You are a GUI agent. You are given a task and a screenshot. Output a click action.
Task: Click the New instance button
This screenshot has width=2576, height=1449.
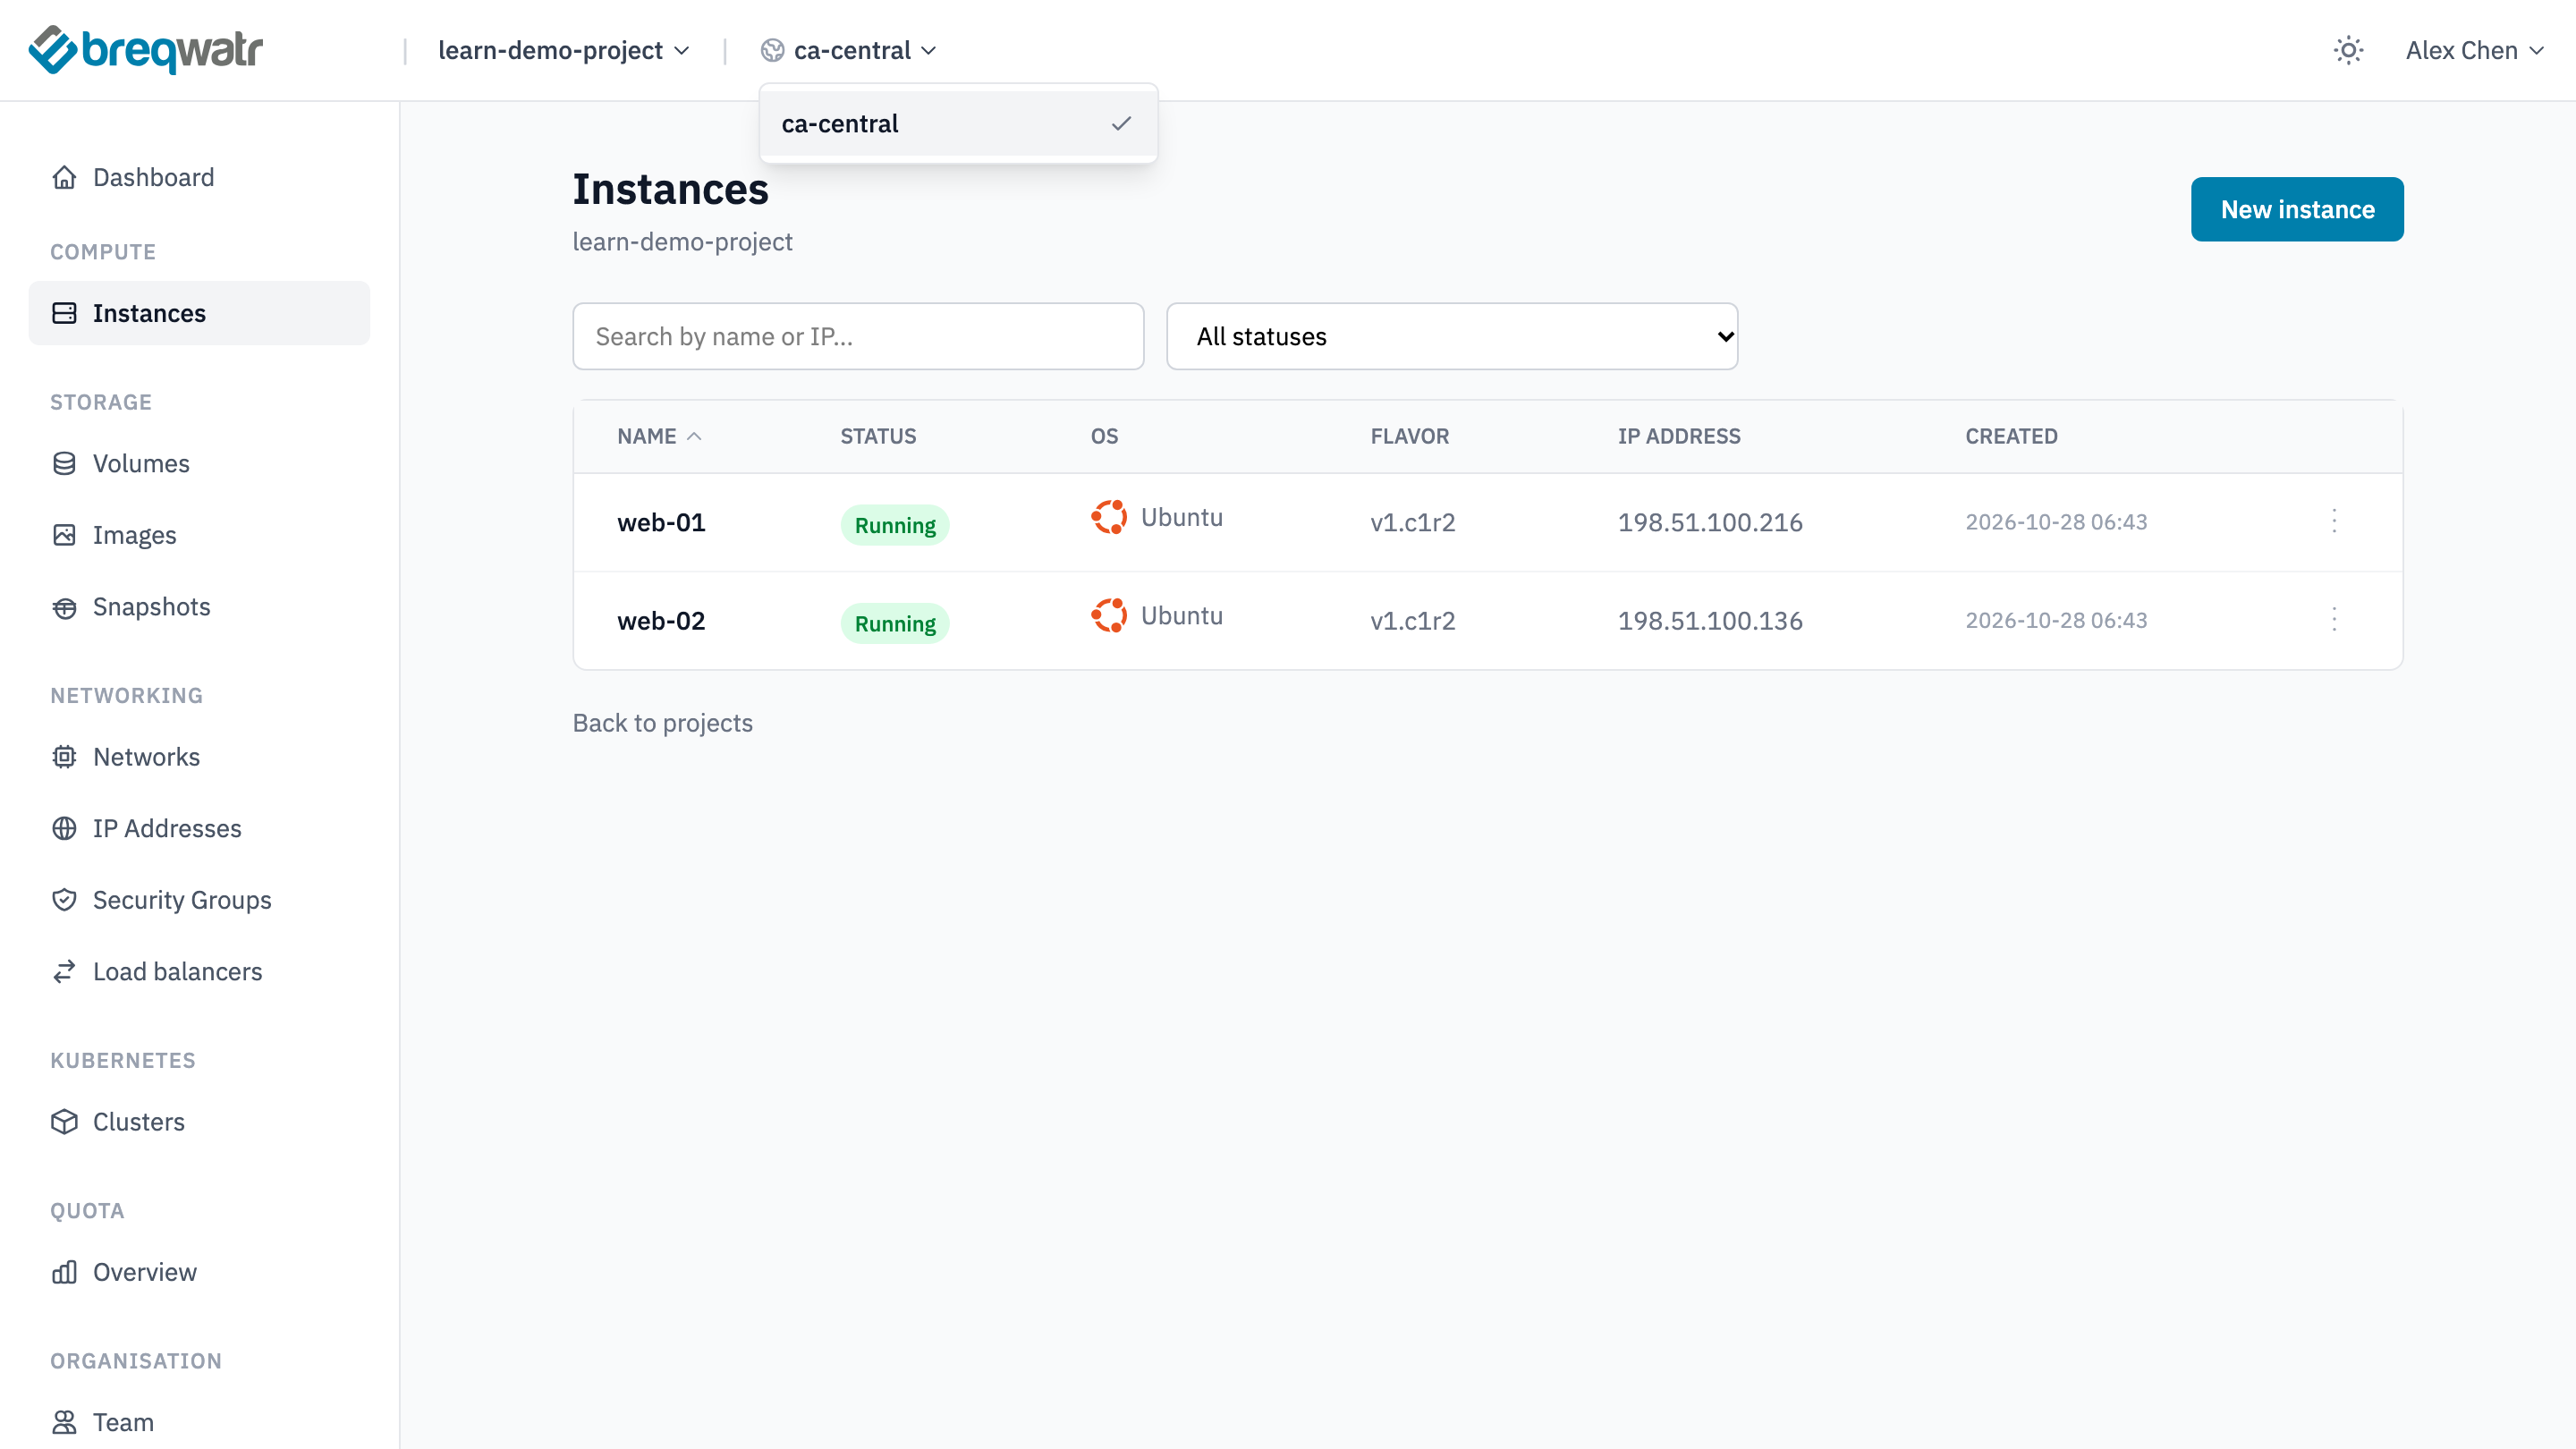click(x=2297, y=209)
